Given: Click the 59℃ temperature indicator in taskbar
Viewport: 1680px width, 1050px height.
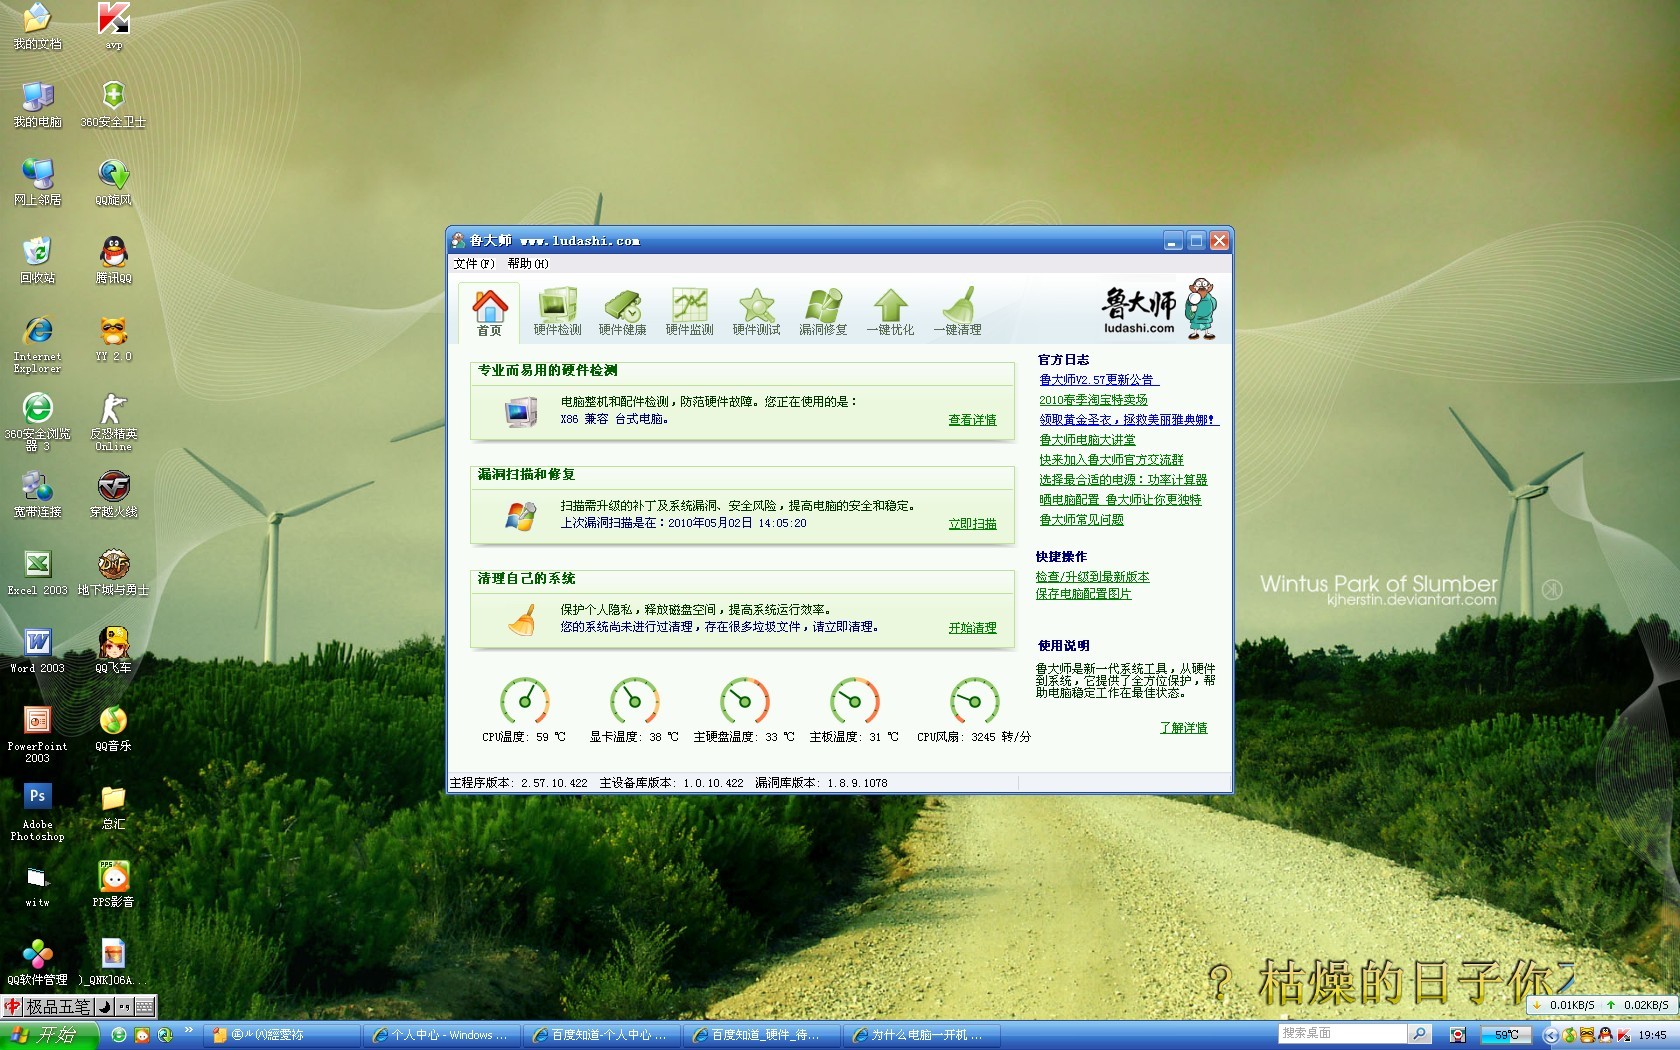Looking at the screenshot, I should pyautogui.click(x=1506, y=1035).
